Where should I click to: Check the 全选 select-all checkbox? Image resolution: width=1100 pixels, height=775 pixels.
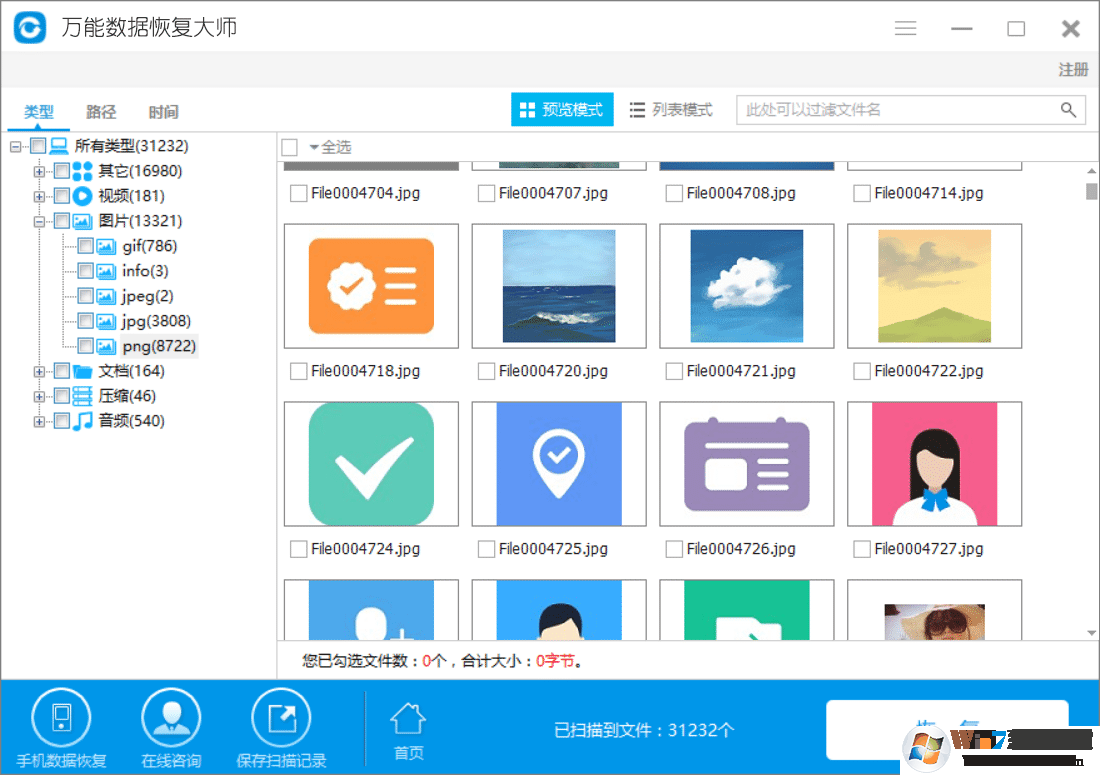click(290, 146)
